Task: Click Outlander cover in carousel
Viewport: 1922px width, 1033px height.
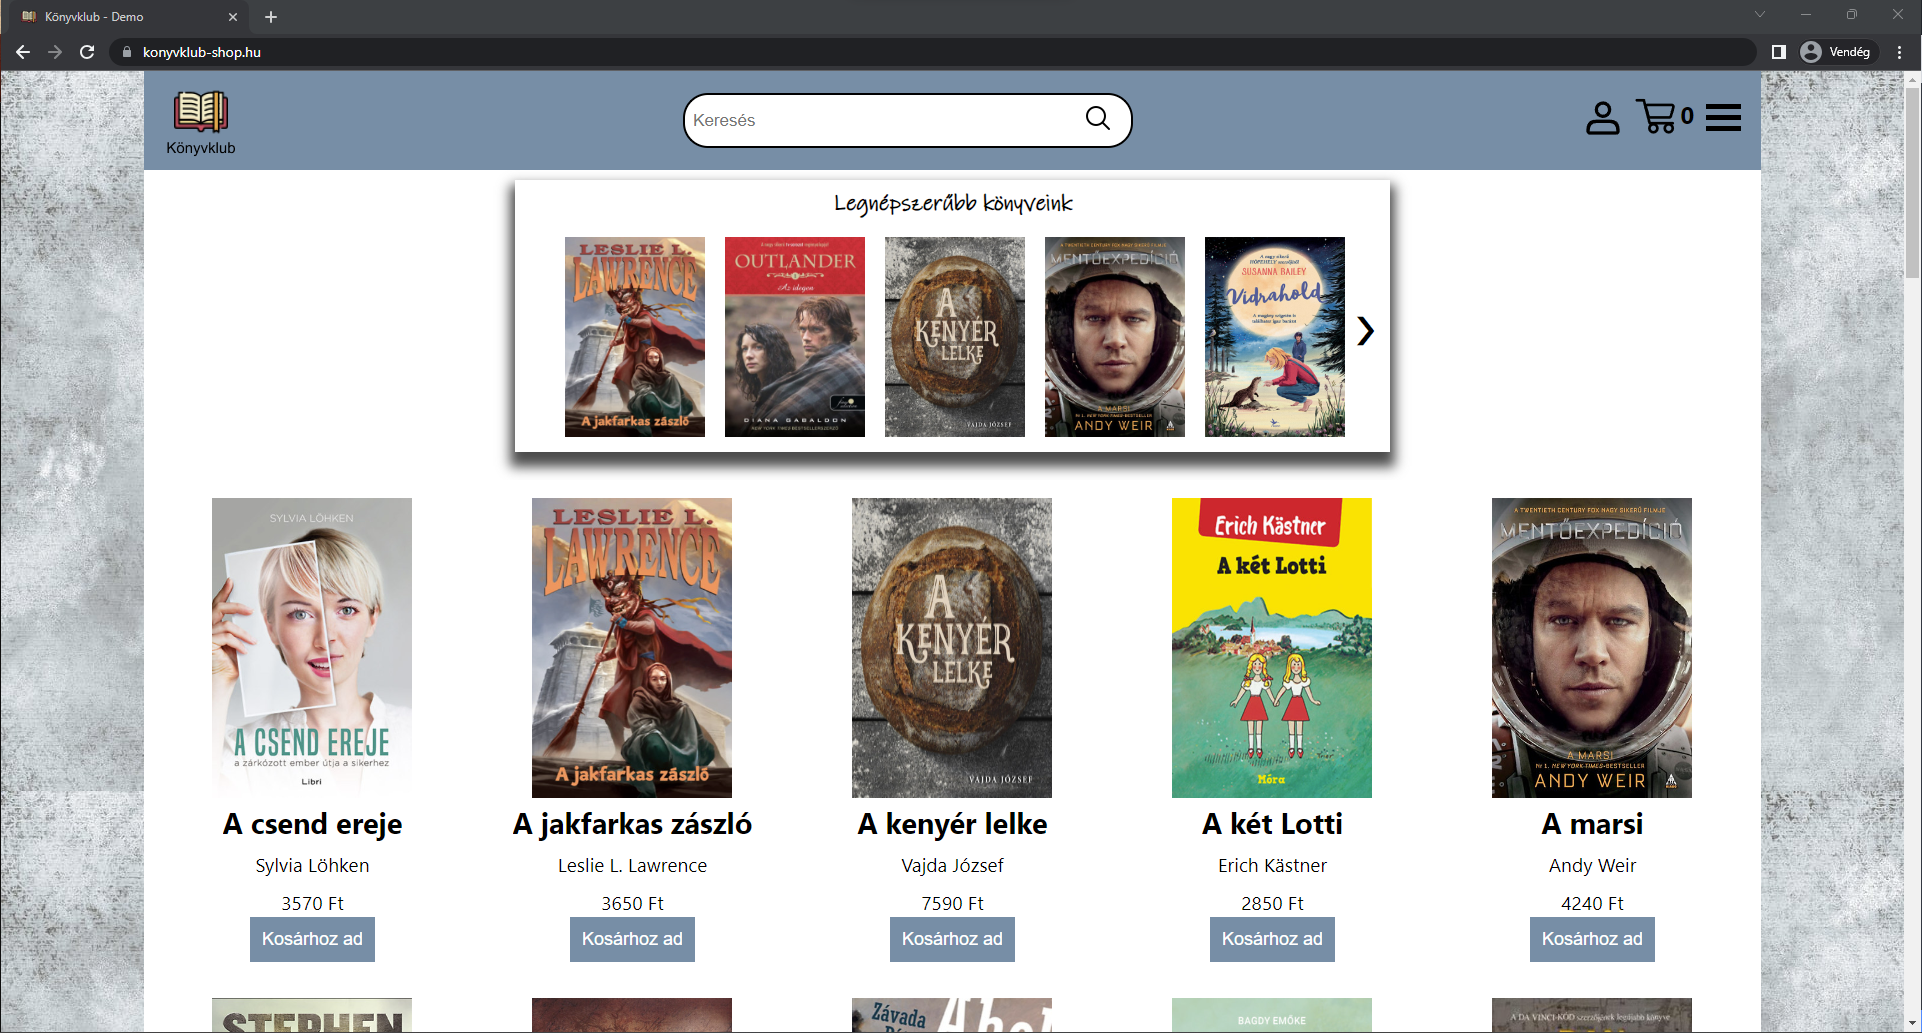Action: click(795, 337)
